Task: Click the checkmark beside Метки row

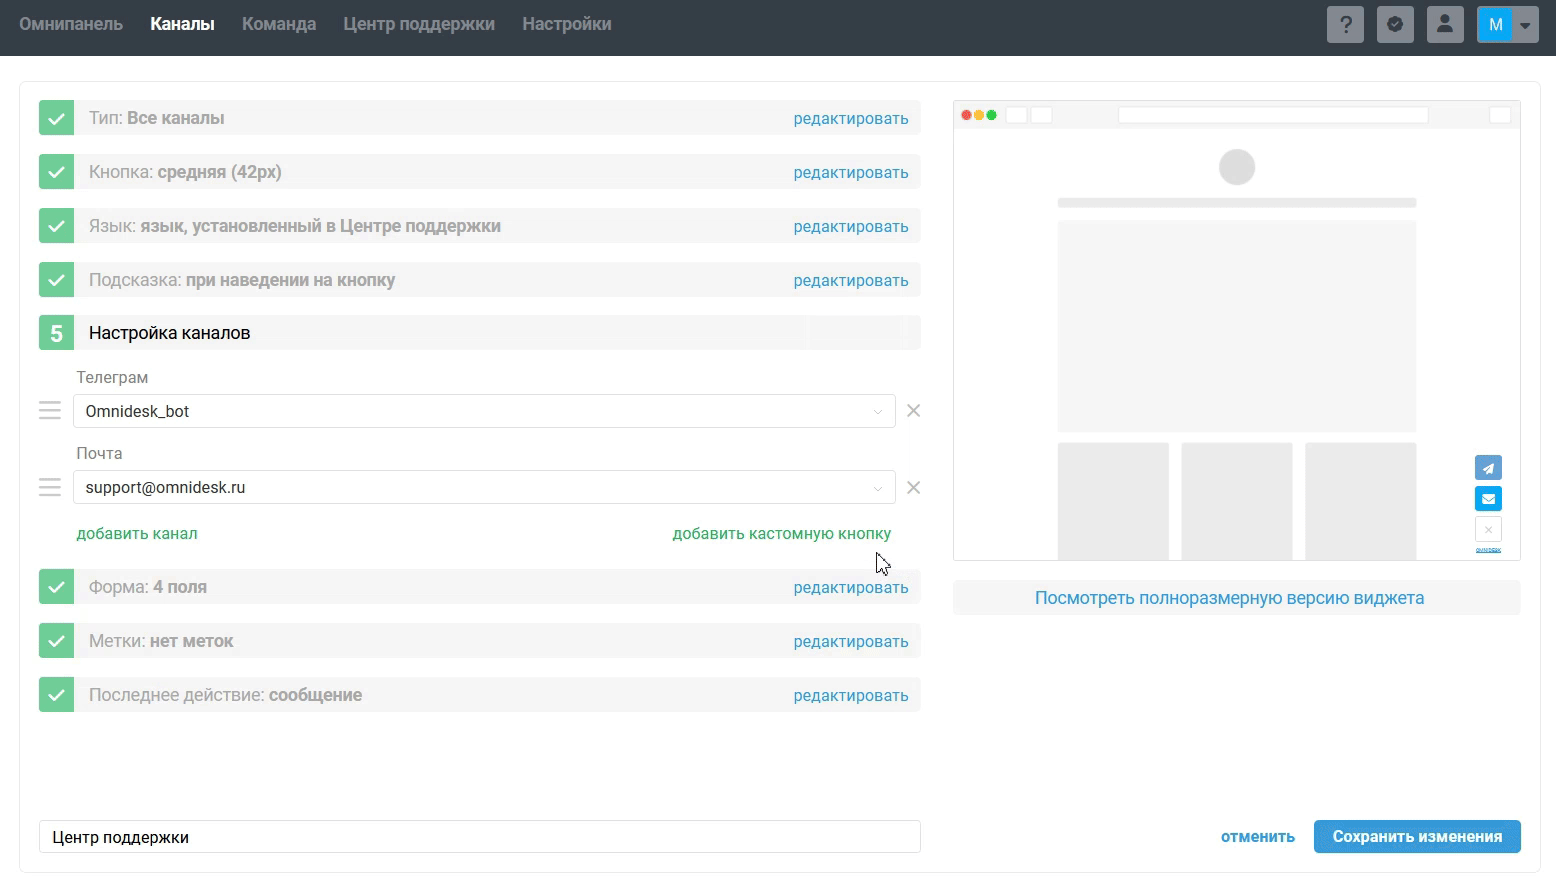Action: [56, 641]
